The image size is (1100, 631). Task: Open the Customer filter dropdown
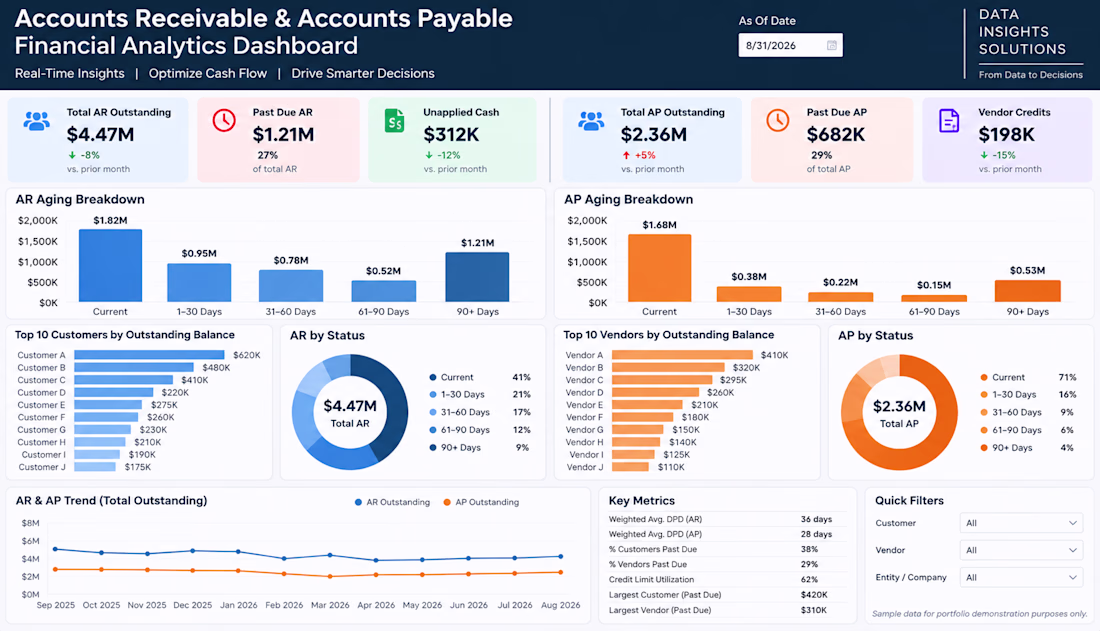(1021, 523)
